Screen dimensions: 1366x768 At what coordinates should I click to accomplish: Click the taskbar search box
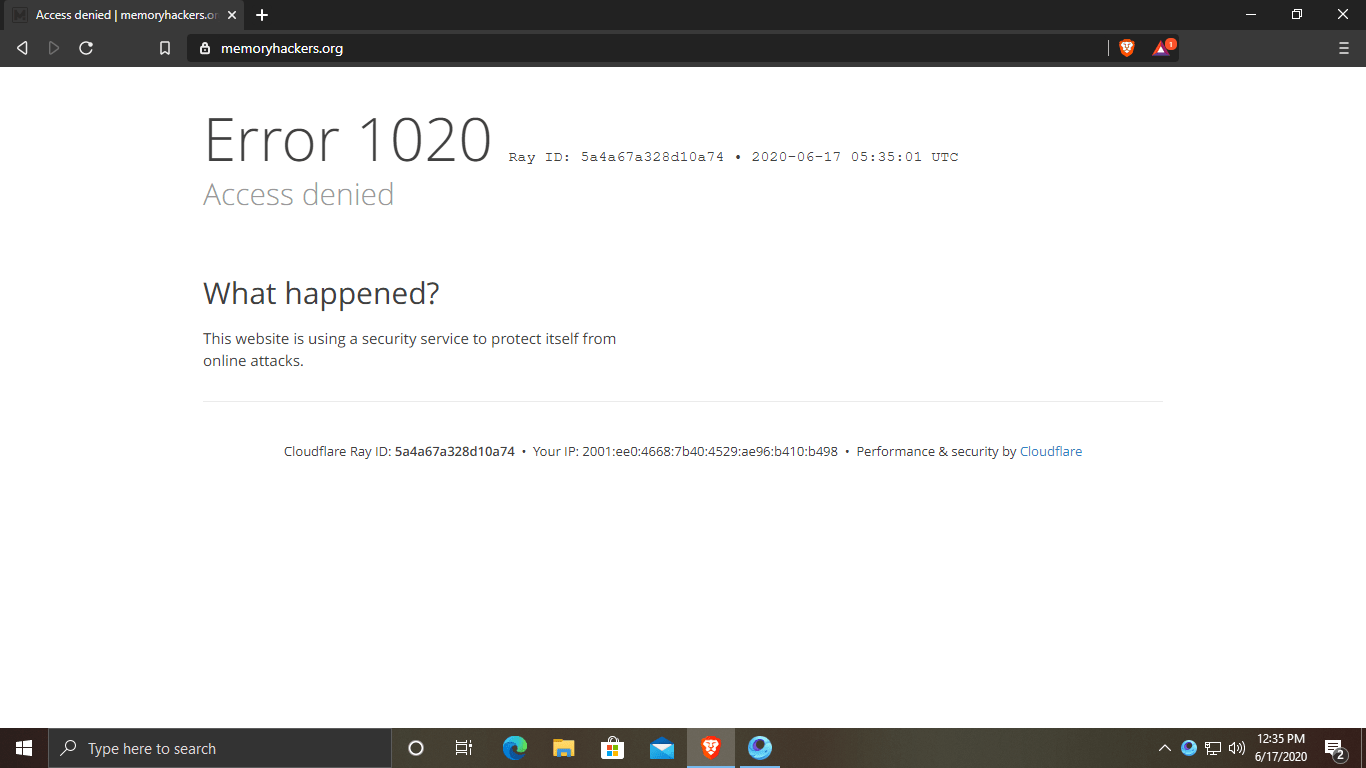[x=220, y=748]
